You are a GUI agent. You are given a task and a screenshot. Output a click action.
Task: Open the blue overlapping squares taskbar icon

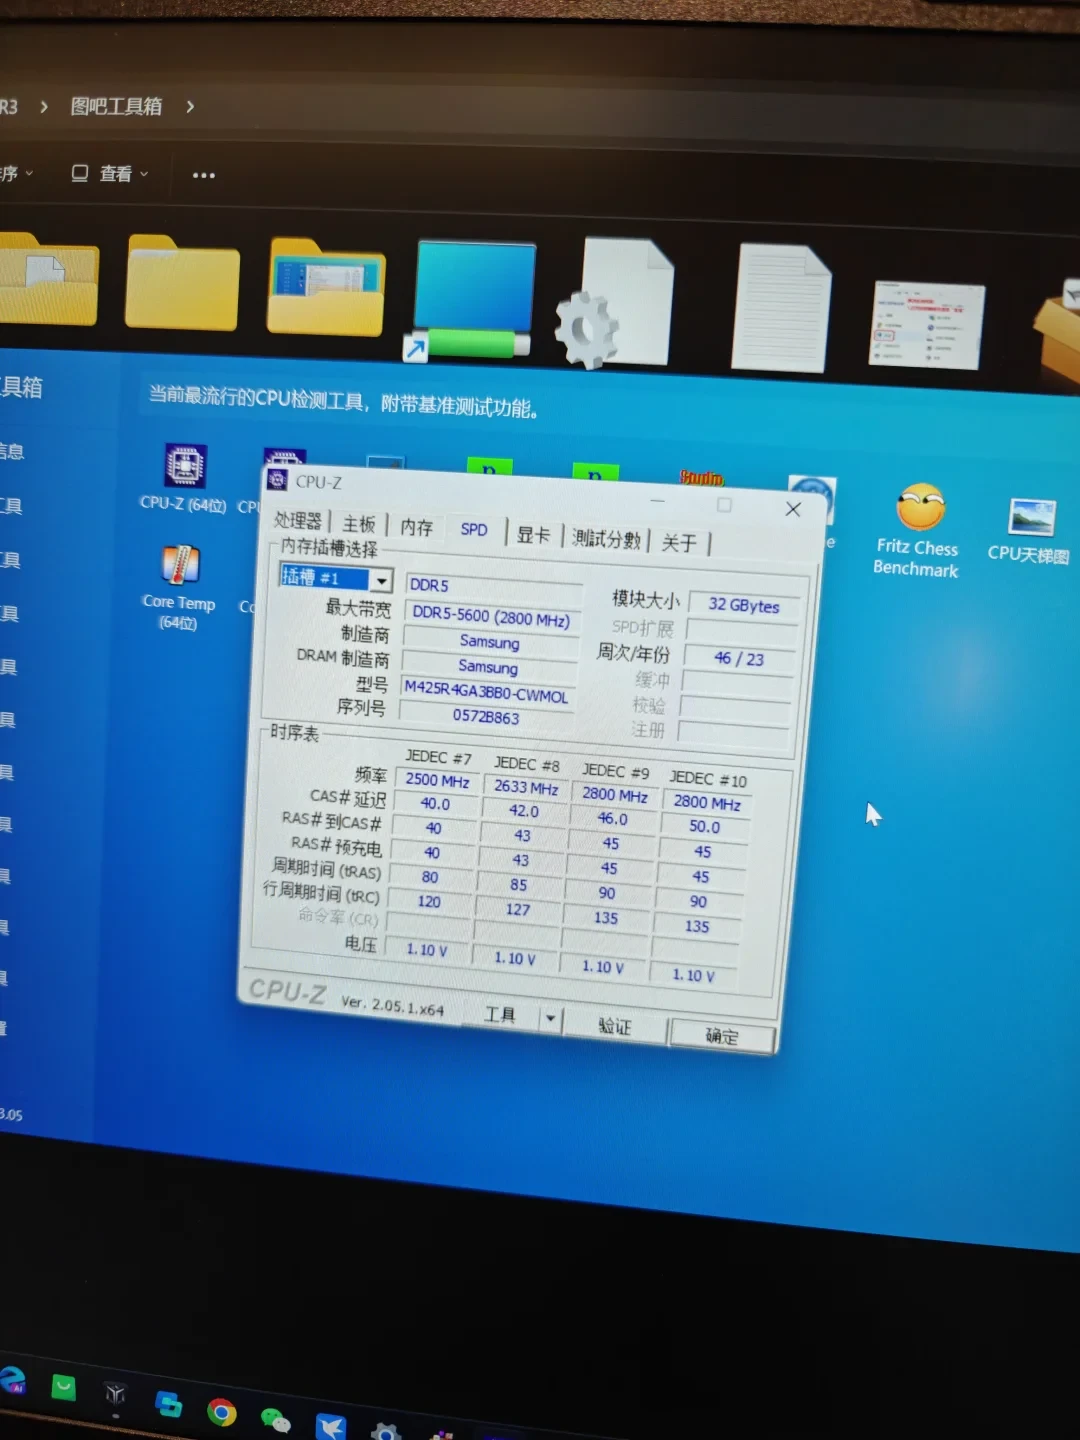click(169, 1404)
